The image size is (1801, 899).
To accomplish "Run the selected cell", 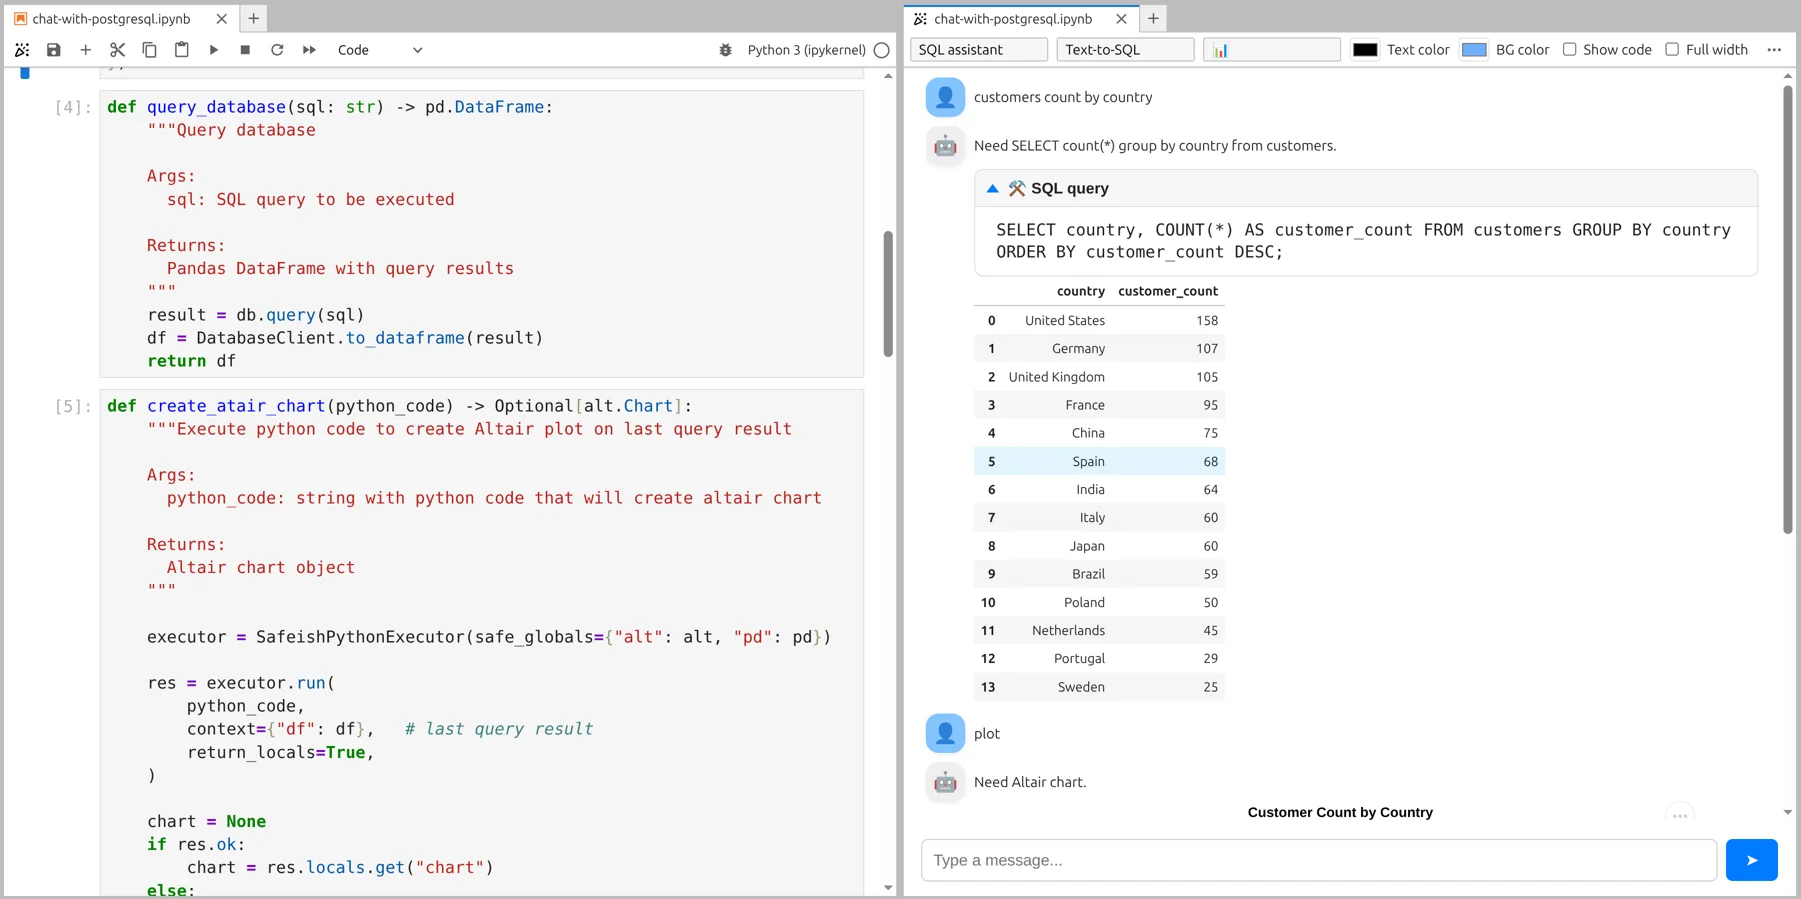I will (213, 50).
